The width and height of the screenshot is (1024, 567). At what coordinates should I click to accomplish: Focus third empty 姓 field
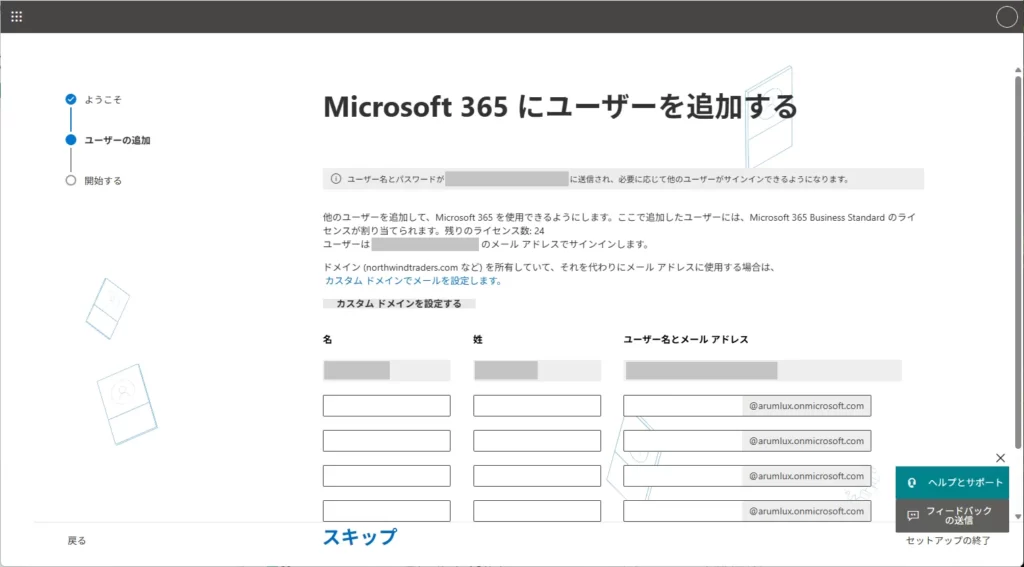(537, 476)
